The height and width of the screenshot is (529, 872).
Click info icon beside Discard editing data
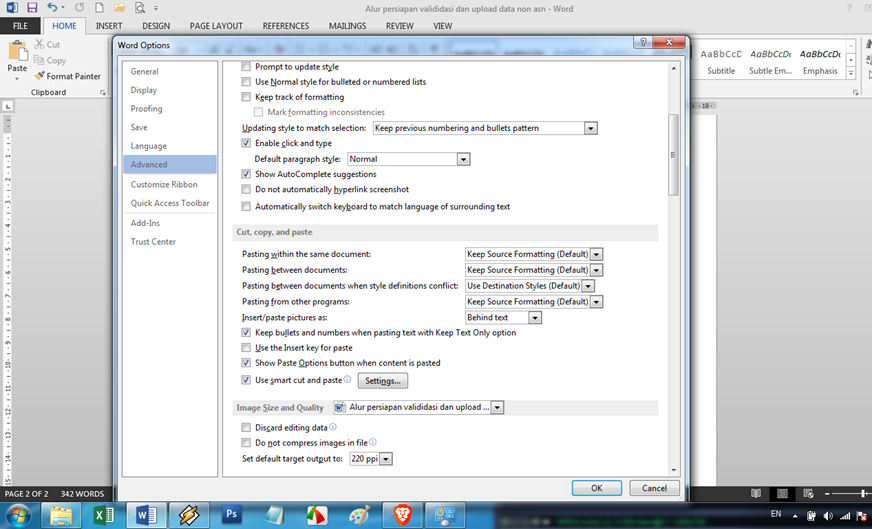coord(333,427)
